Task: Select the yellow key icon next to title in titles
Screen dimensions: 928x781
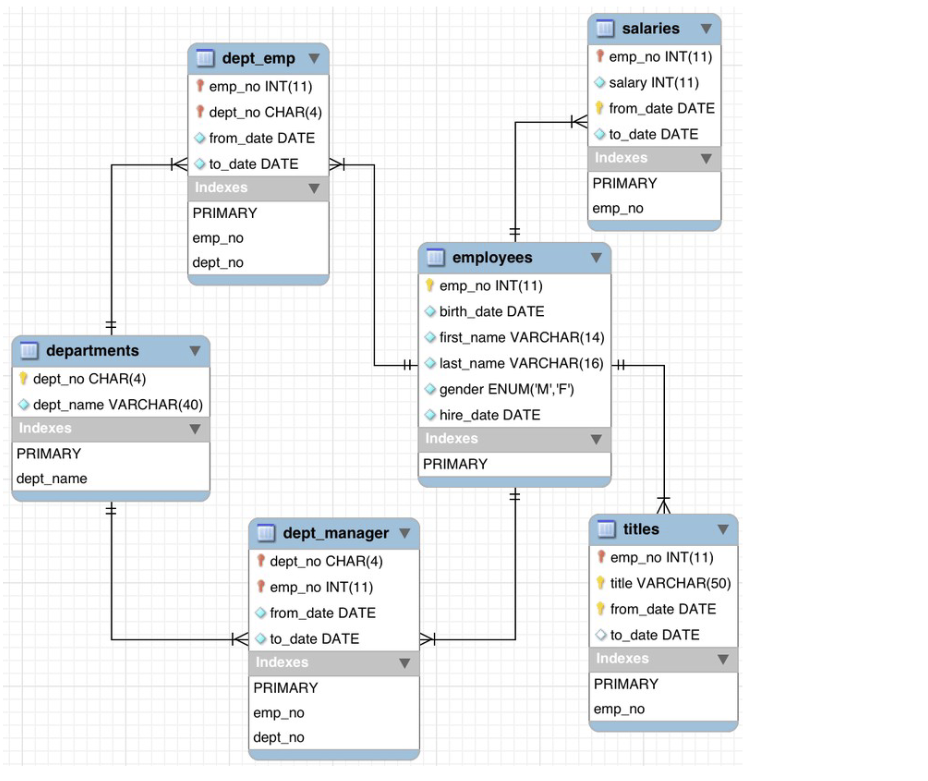Action: (601, 583)
